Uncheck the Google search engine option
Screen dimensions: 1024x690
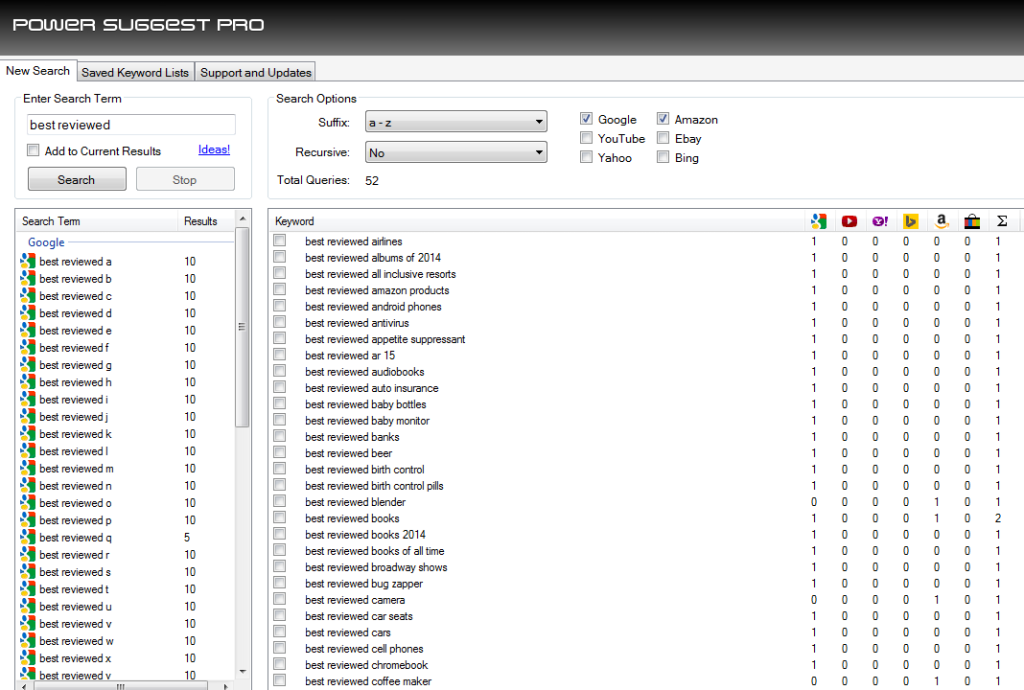(586, 119)
